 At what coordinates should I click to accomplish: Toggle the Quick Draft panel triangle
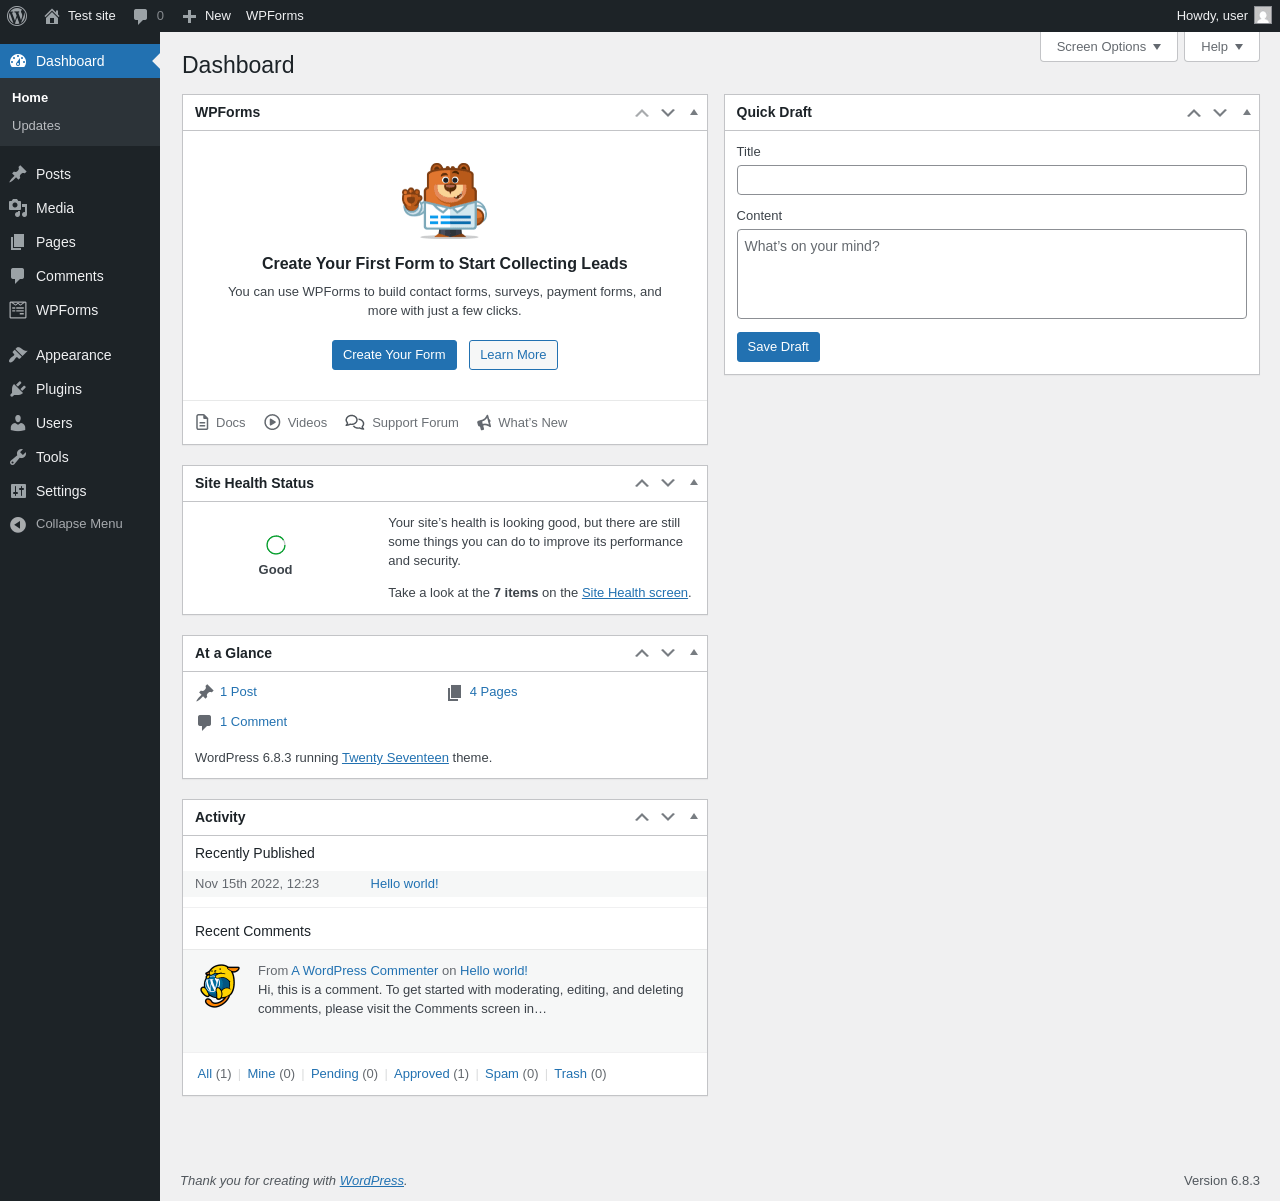(x=1247, y=112)
